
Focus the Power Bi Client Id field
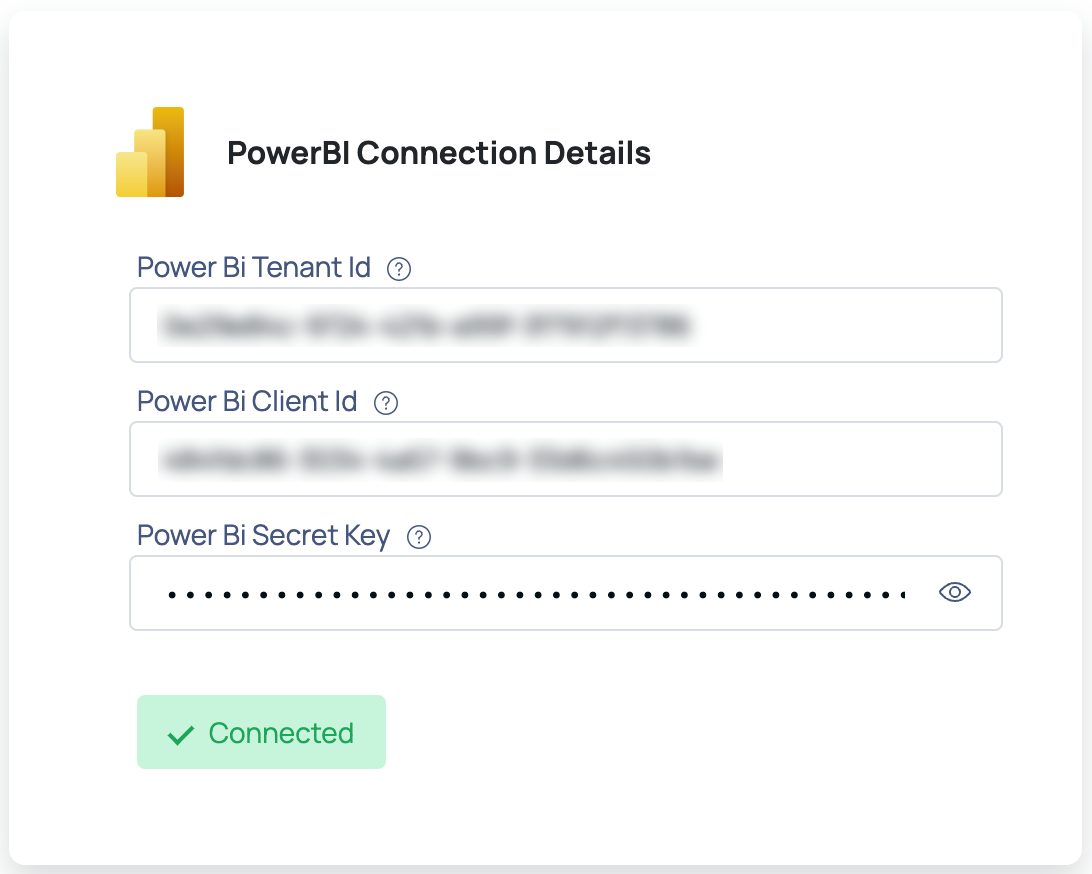[x=566, y=459]
